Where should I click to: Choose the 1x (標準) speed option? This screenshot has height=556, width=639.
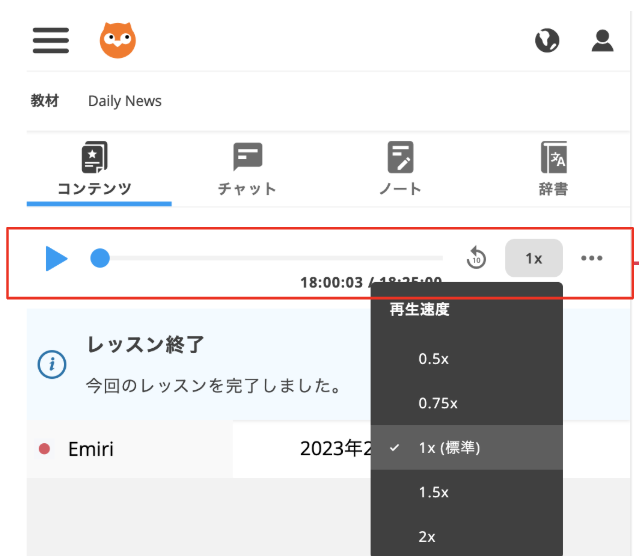click(x=449, y=448)
